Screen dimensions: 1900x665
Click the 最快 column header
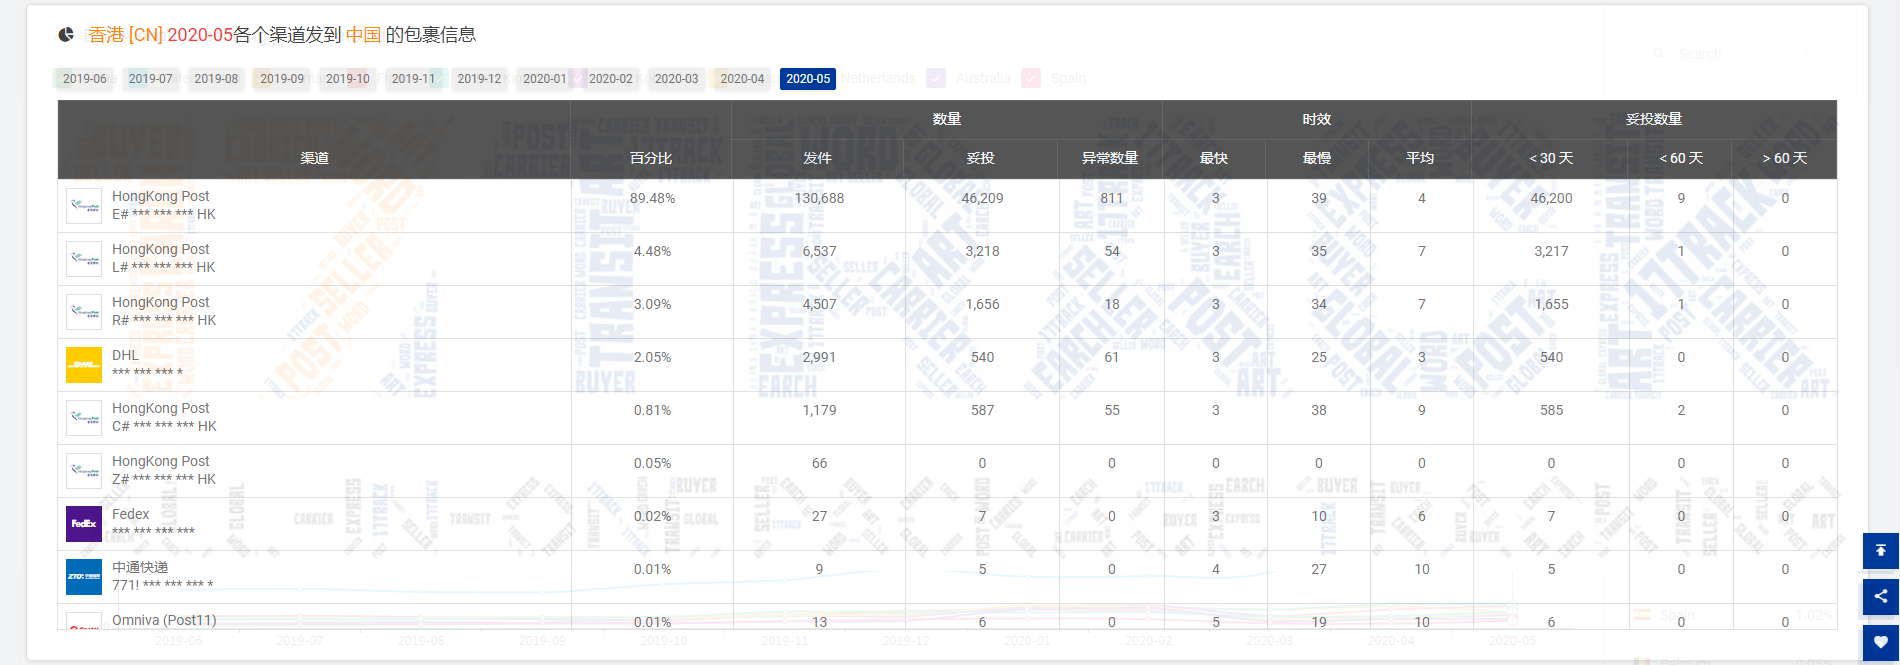[1214, 158]
